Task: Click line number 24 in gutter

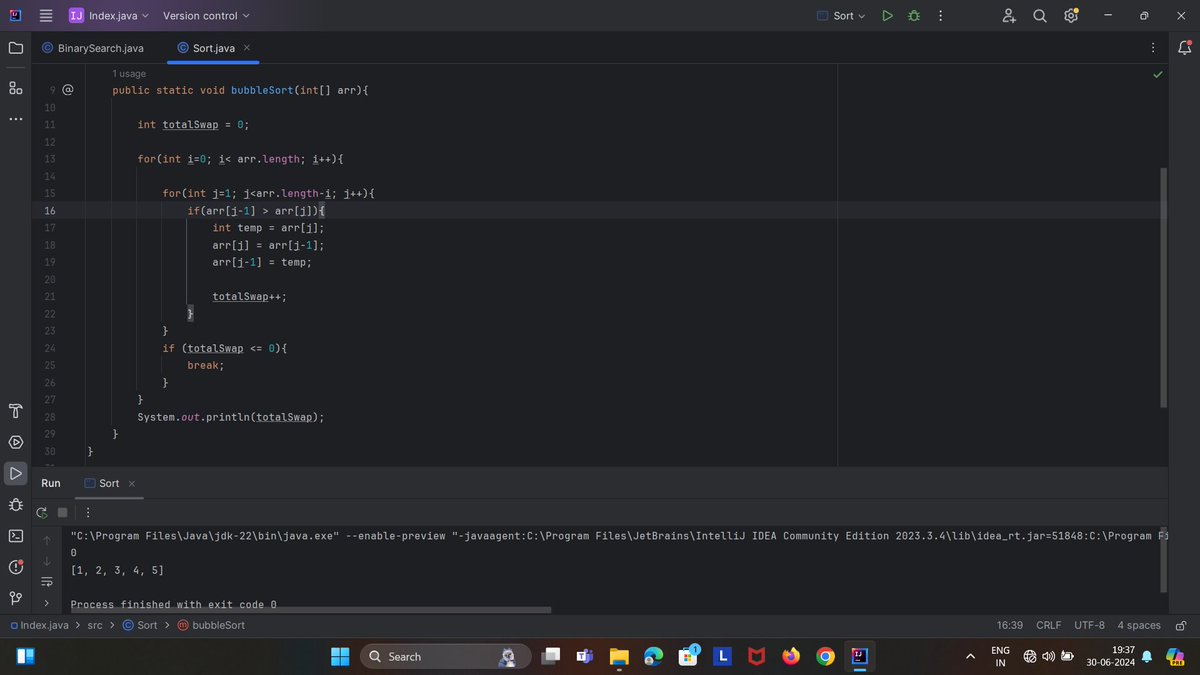Action: [x=50, y=348]
